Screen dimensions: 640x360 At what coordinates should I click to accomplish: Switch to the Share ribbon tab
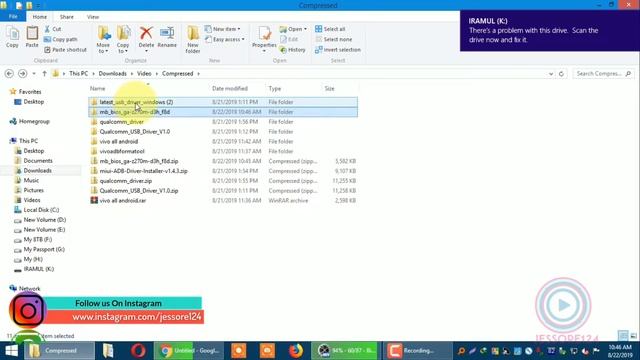(67, 17)
